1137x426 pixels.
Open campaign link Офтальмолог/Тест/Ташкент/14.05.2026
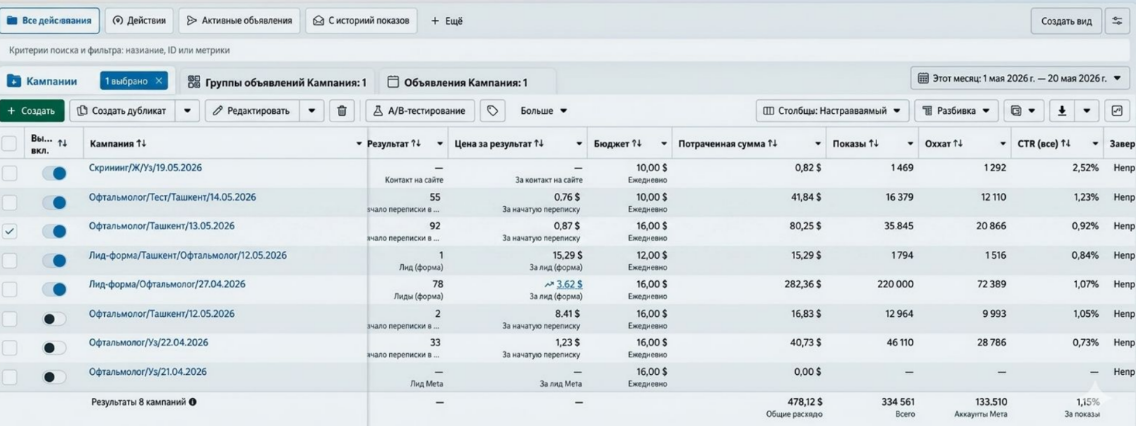click(x=172, y=197)
